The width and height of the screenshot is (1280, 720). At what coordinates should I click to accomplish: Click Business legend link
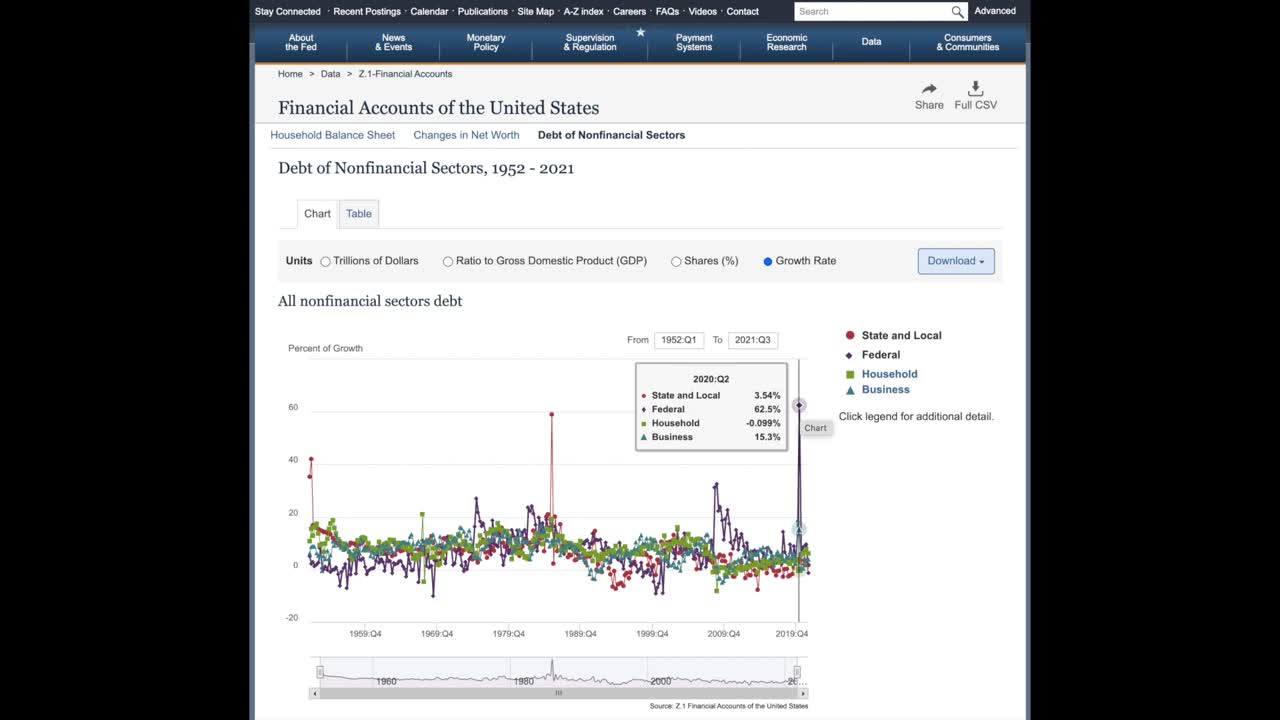pyautogui.click(x=886, y=390)
